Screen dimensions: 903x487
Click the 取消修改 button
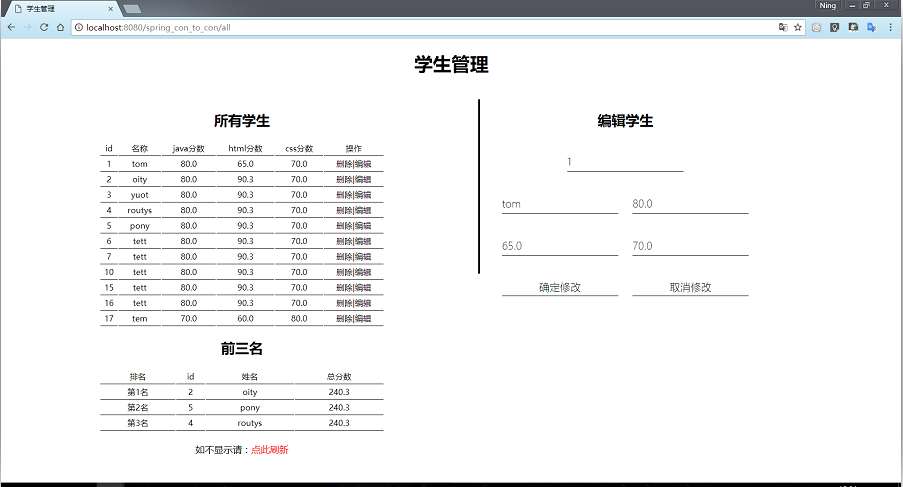pos(690,287)
